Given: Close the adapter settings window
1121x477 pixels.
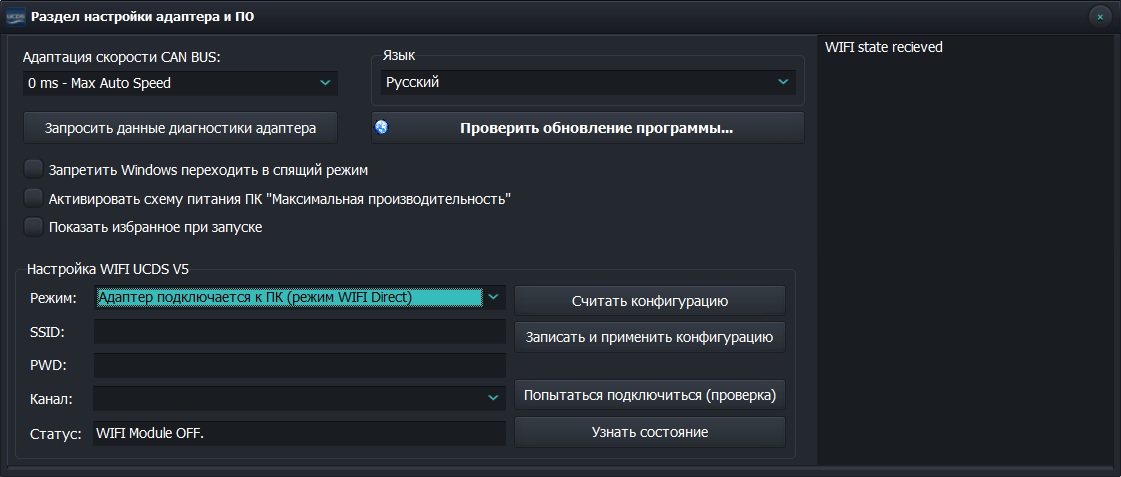Looking at the screenshot, I should [1099, 16].
